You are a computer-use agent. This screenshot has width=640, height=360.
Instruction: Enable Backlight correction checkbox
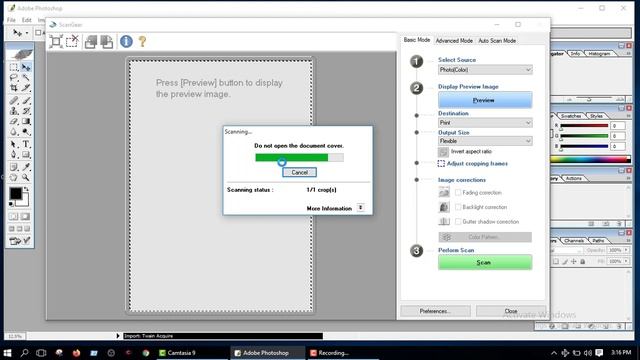click(458, 207)
